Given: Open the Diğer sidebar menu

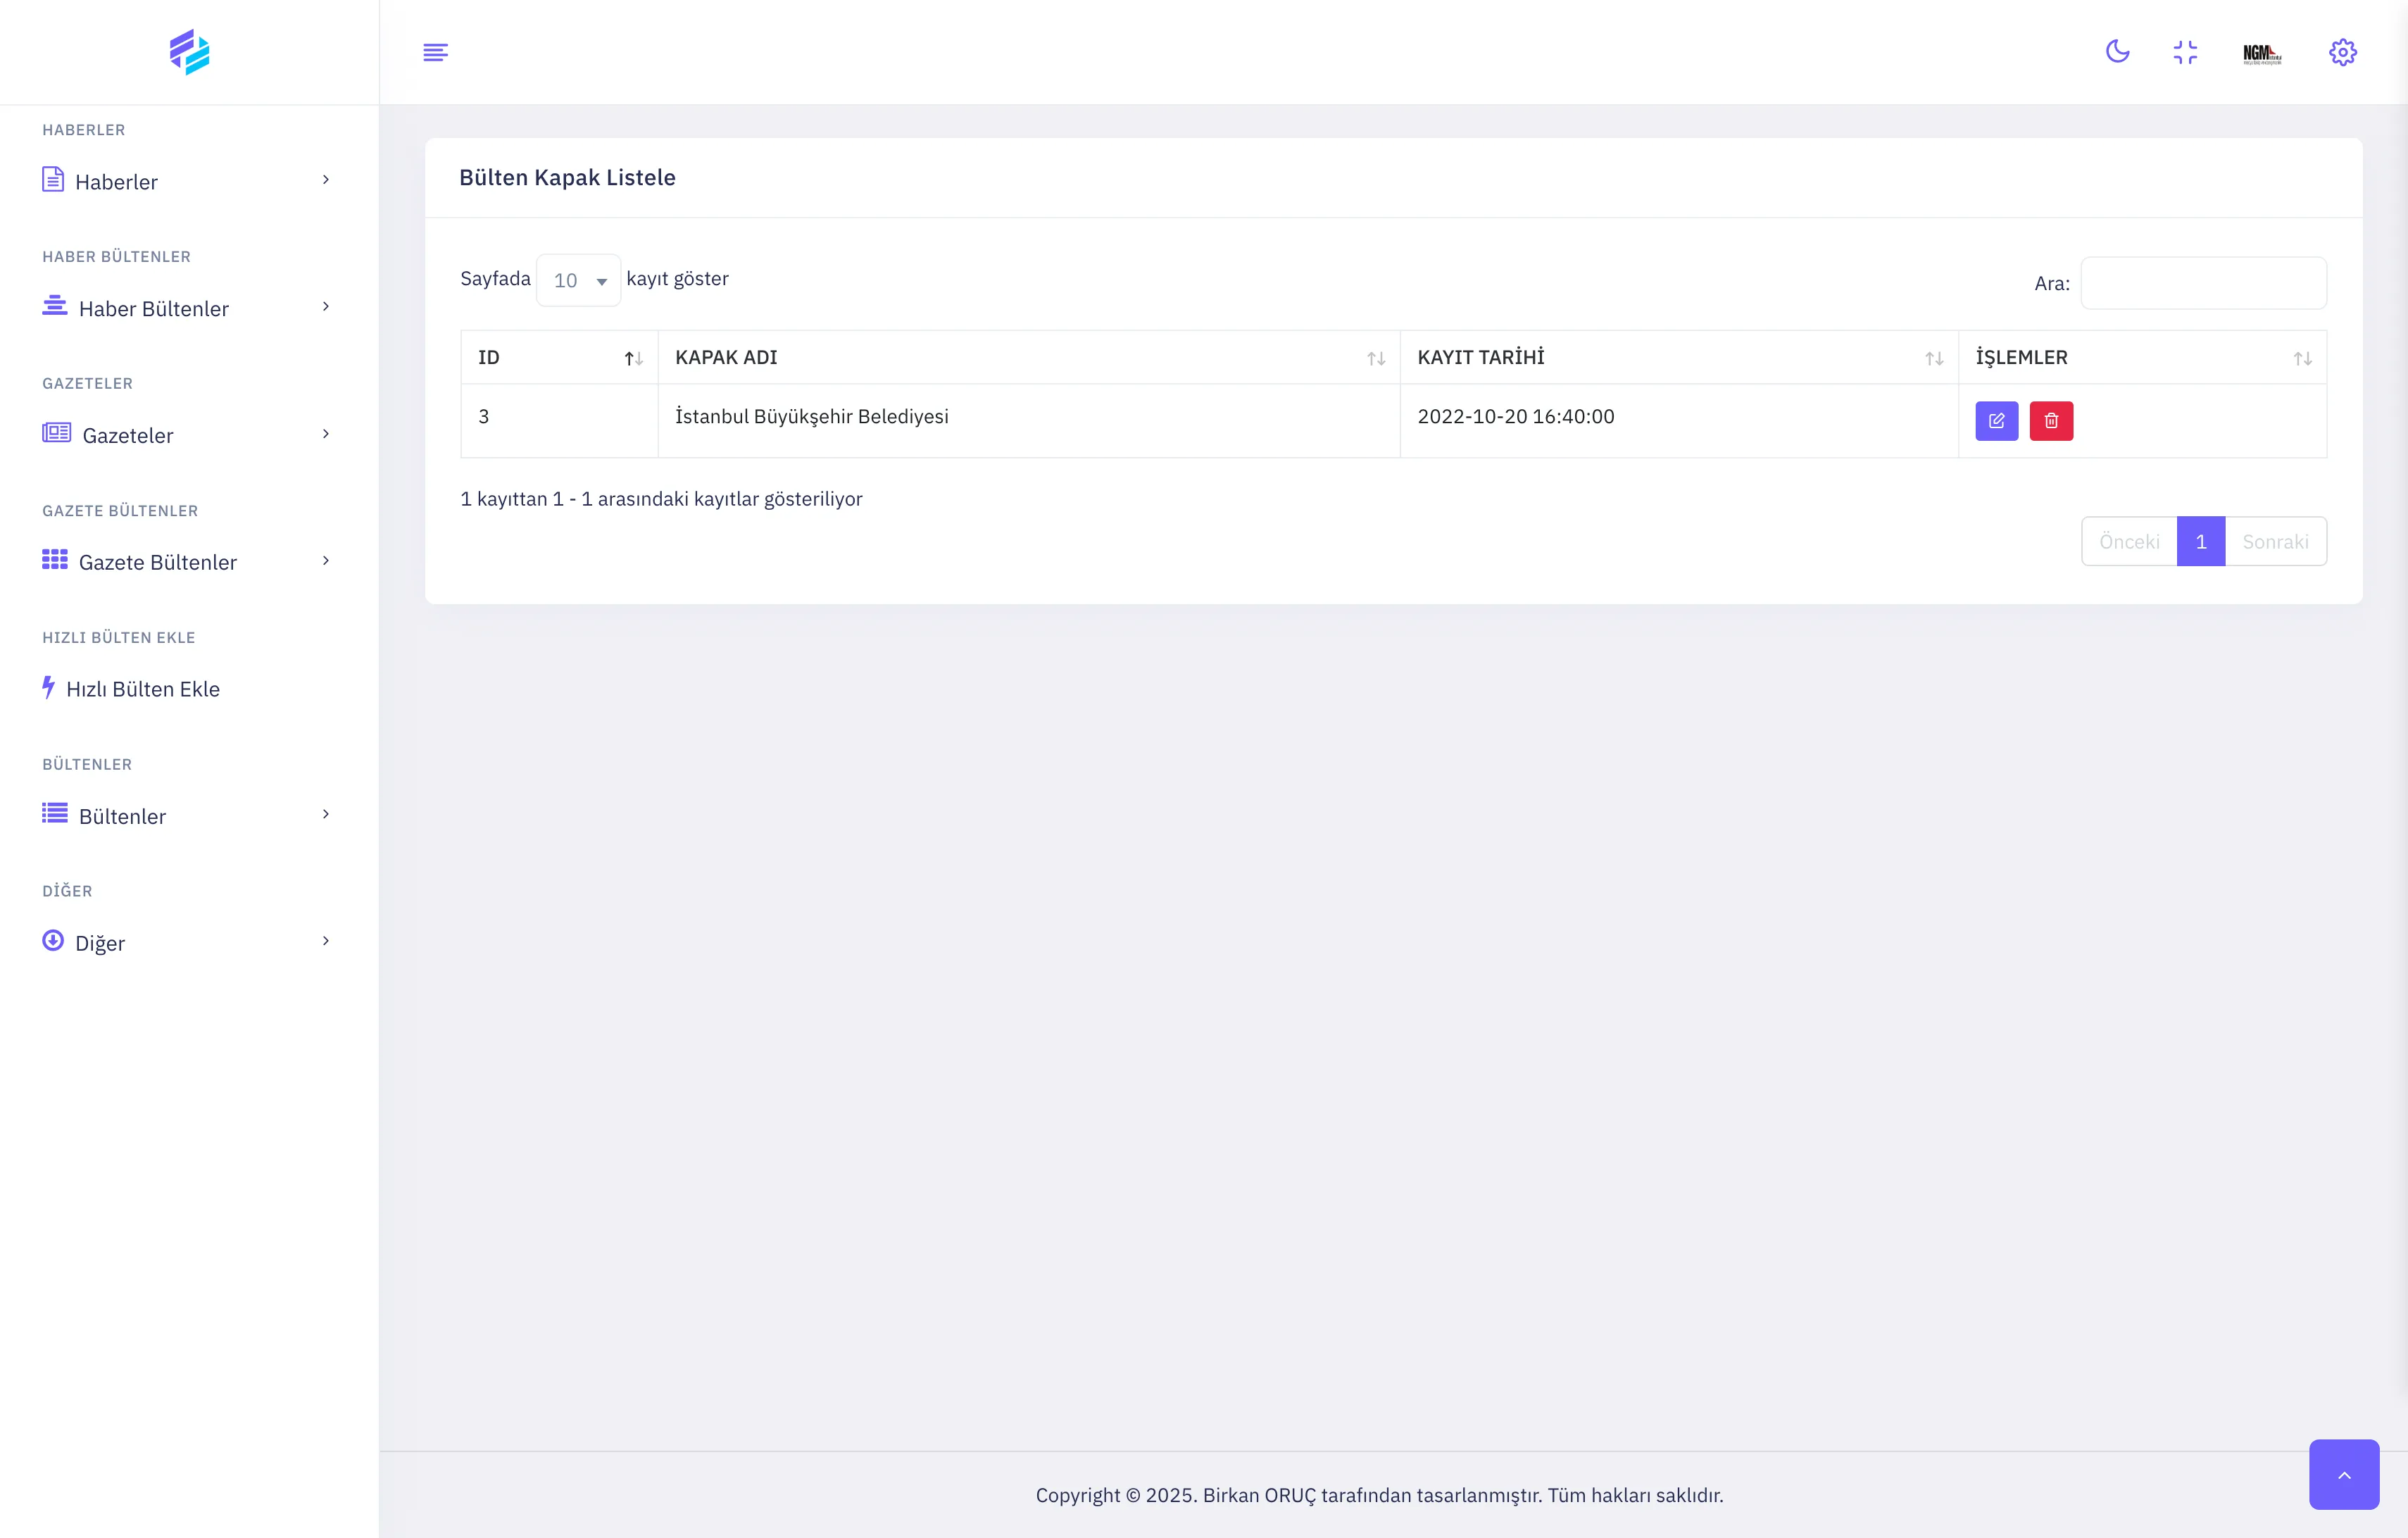Looking at the screenshot, I should [186, 942].
